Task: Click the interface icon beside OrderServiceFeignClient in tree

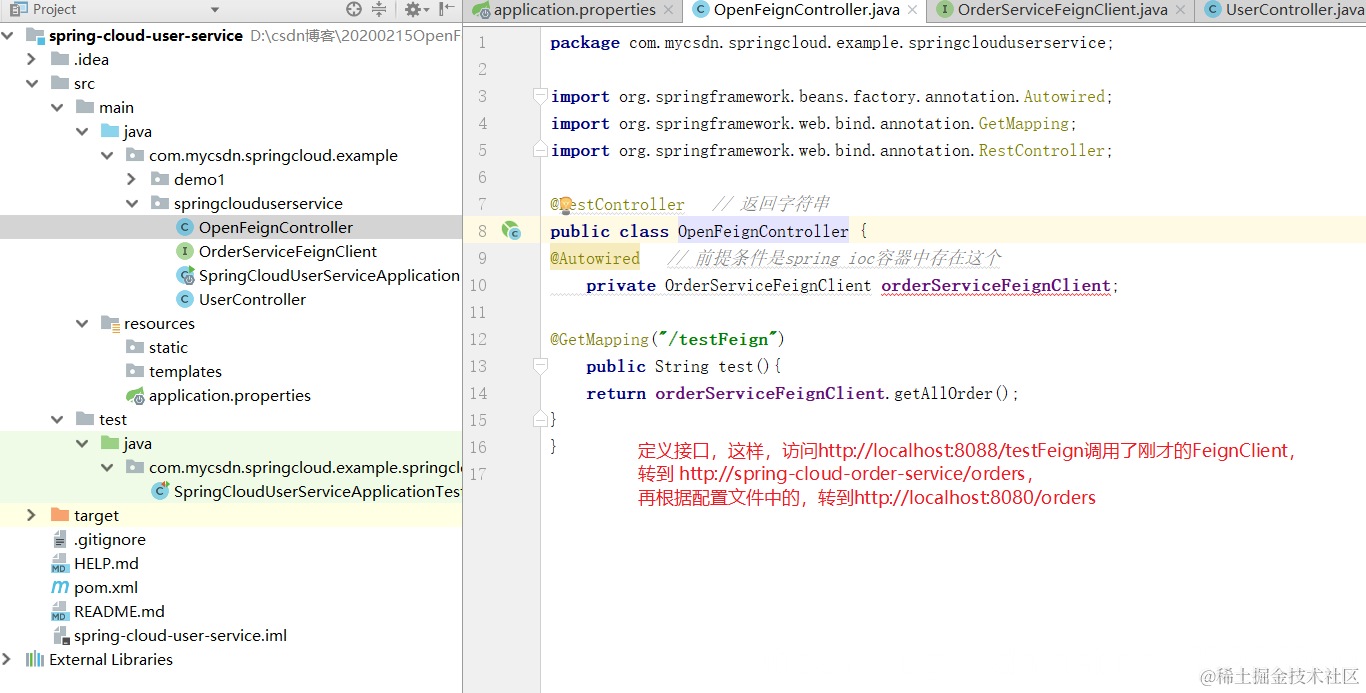Action: (185, 252)
